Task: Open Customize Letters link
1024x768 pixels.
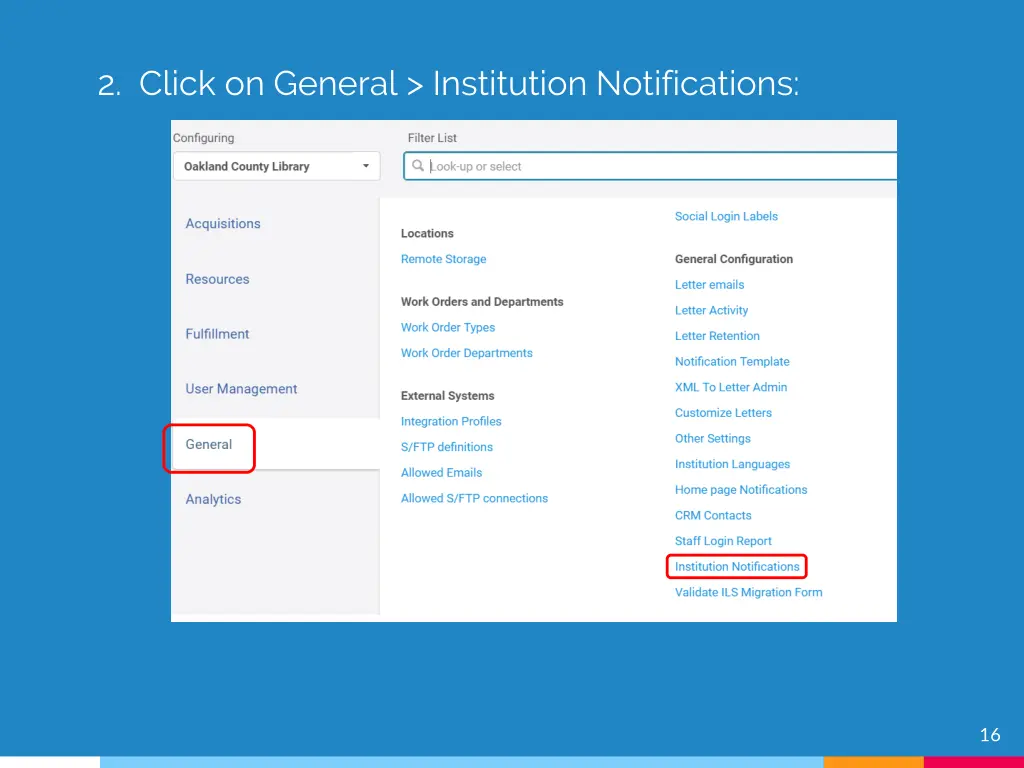Action: pos(723,413)
